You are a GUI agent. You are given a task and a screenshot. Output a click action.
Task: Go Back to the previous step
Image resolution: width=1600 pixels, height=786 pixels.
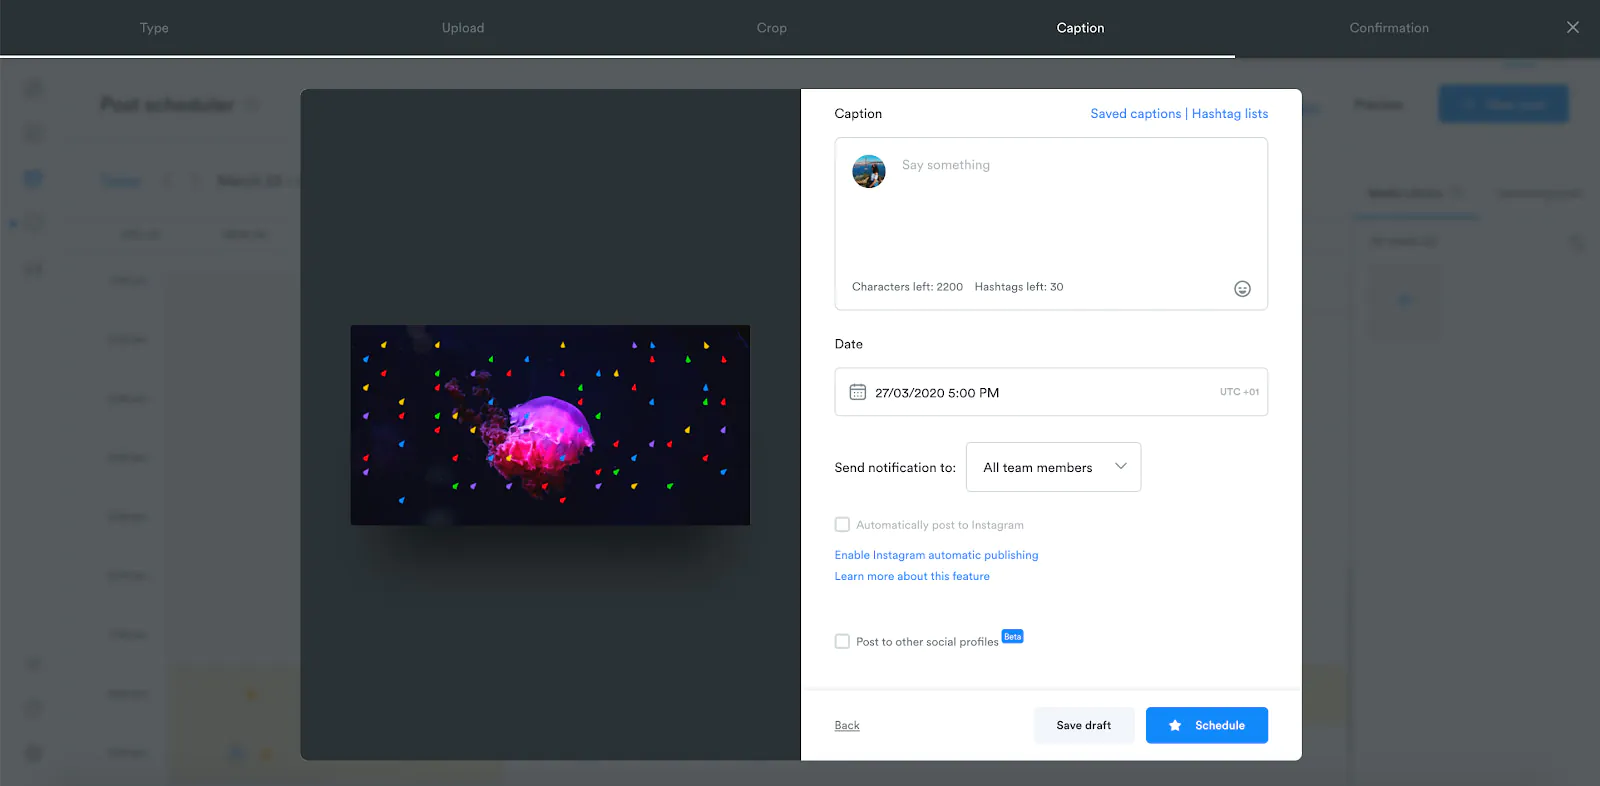click(x=847, y=726)
